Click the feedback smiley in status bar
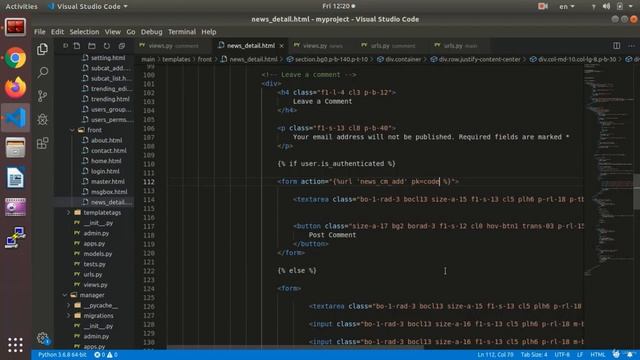Screen dimensions: 640x360 [616, 355]
